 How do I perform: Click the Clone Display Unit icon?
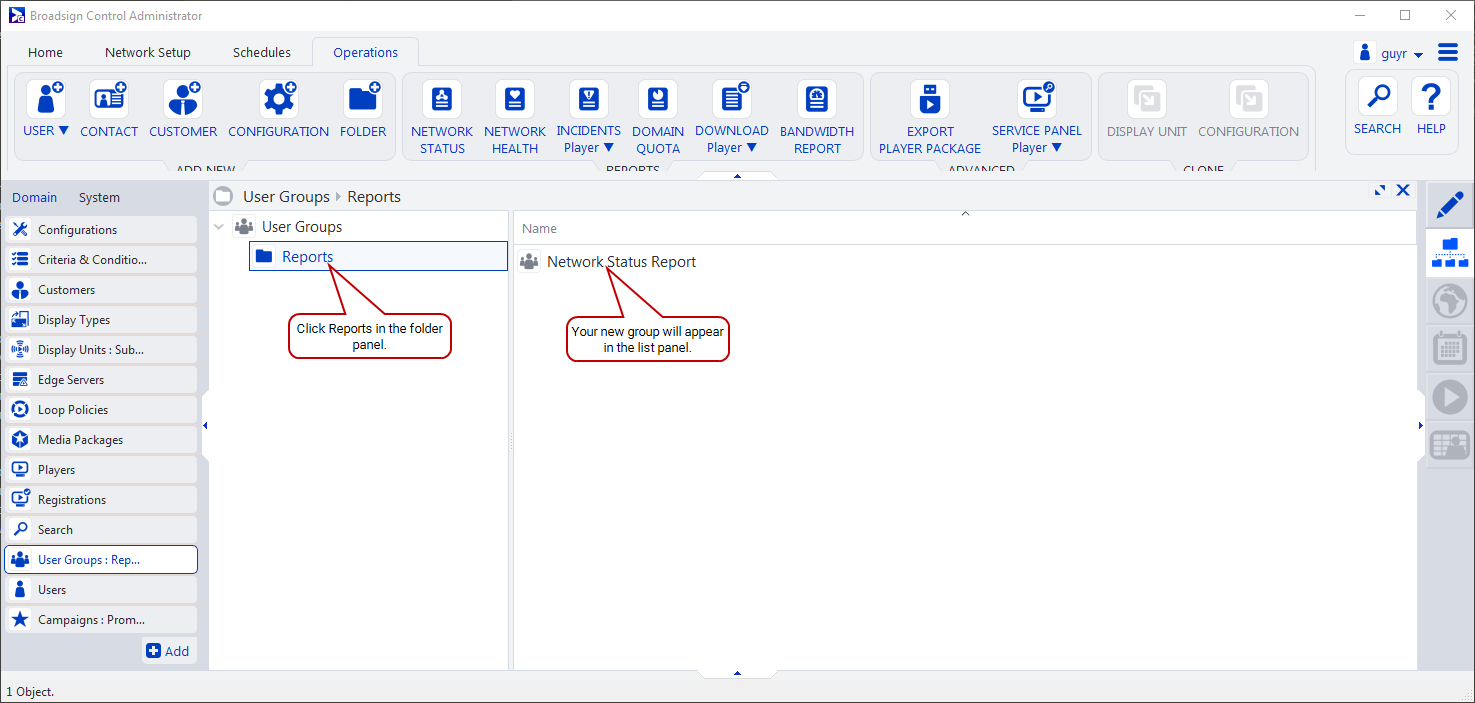point(1147,100)
